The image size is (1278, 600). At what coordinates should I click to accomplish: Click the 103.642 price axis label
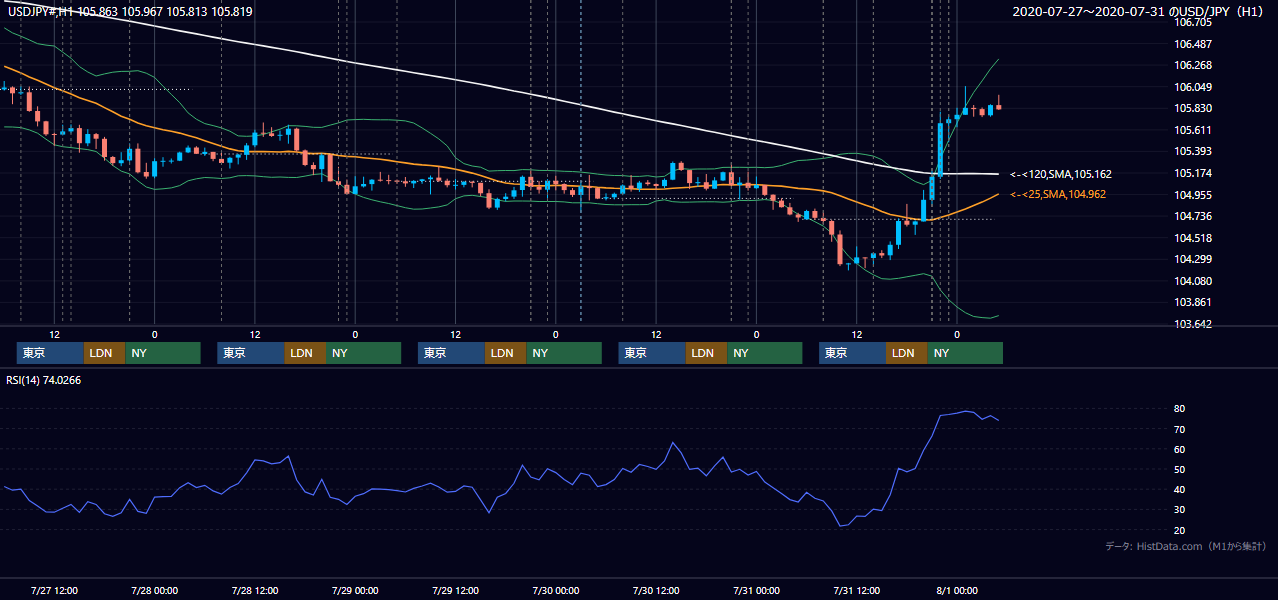(x=1193, y=324)
